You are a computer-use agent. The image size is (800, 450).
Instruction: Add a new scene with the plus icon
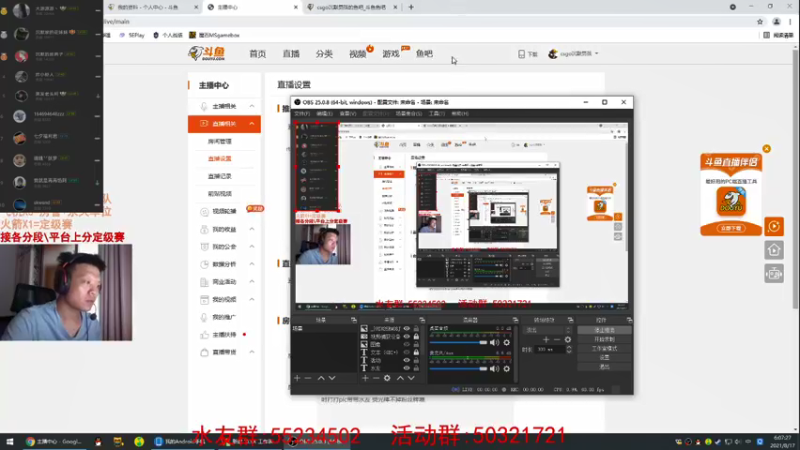297,378
